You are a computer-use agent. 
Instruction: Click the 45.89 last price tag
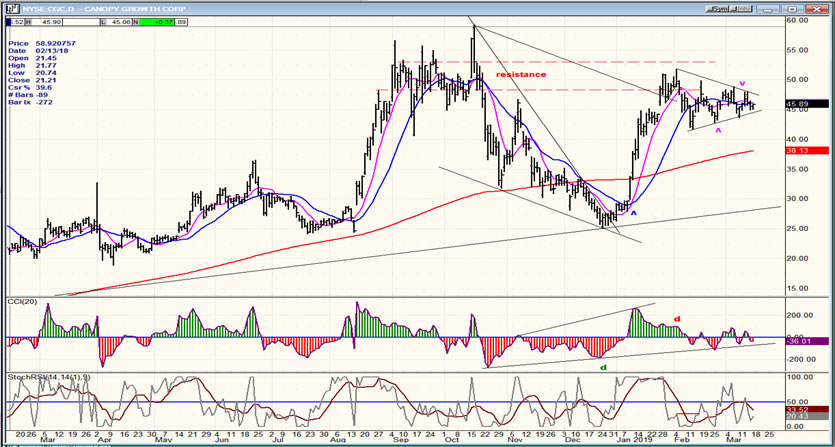tap(807, 104)
